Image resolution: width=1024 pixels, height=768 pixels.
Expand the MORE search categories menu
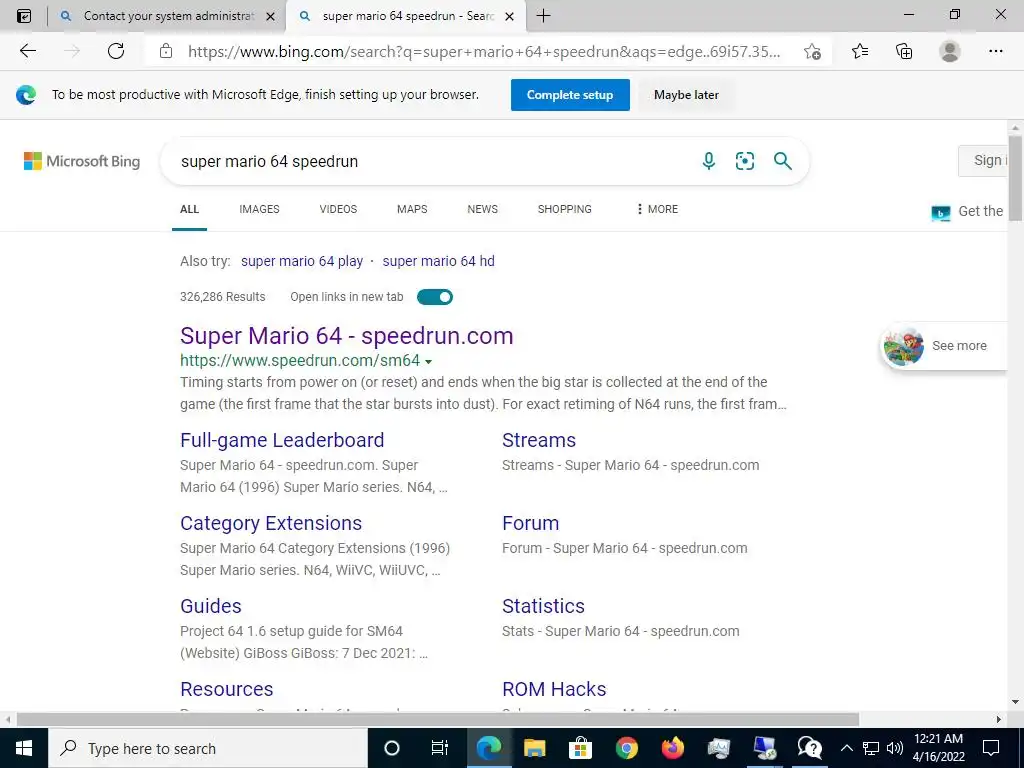pyautogui.click(x=657, y=209)
